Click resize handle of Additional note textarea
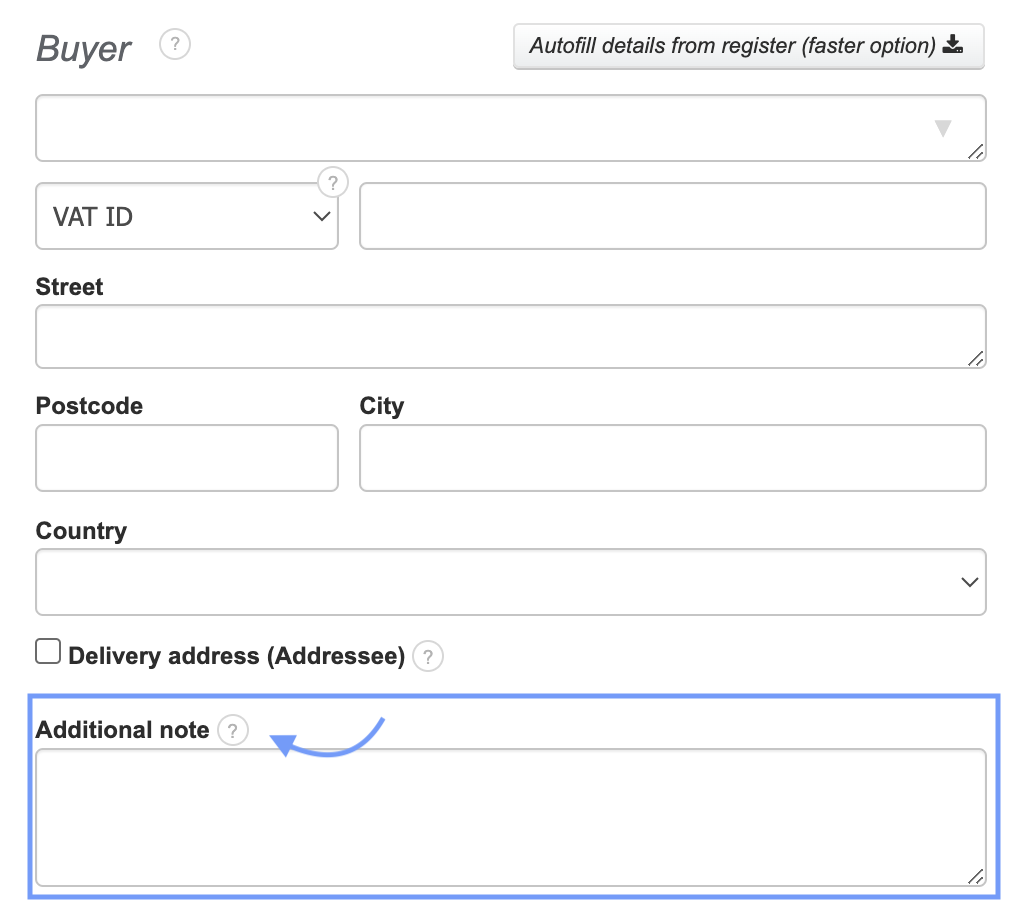1032x912 pixels. [976, 876]
